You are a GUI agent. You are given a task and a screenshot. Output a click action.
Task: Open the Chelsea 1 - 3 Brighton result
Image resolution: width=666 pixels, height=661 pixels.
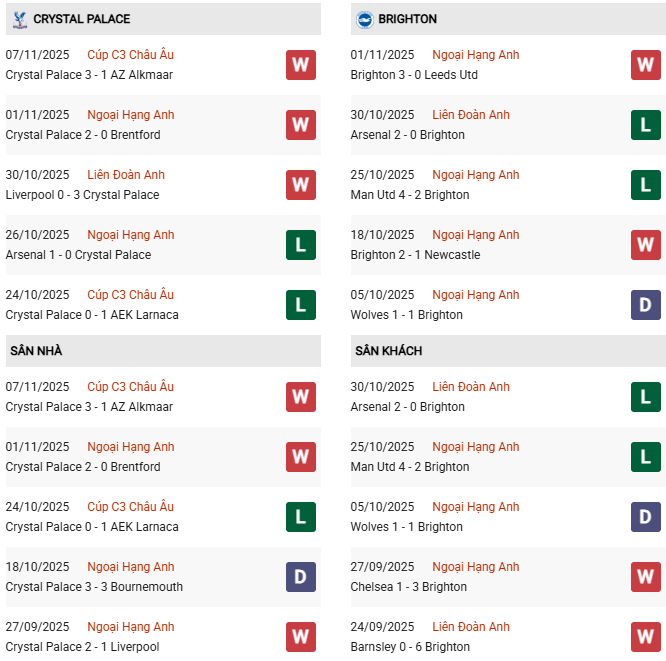[409, 587]
